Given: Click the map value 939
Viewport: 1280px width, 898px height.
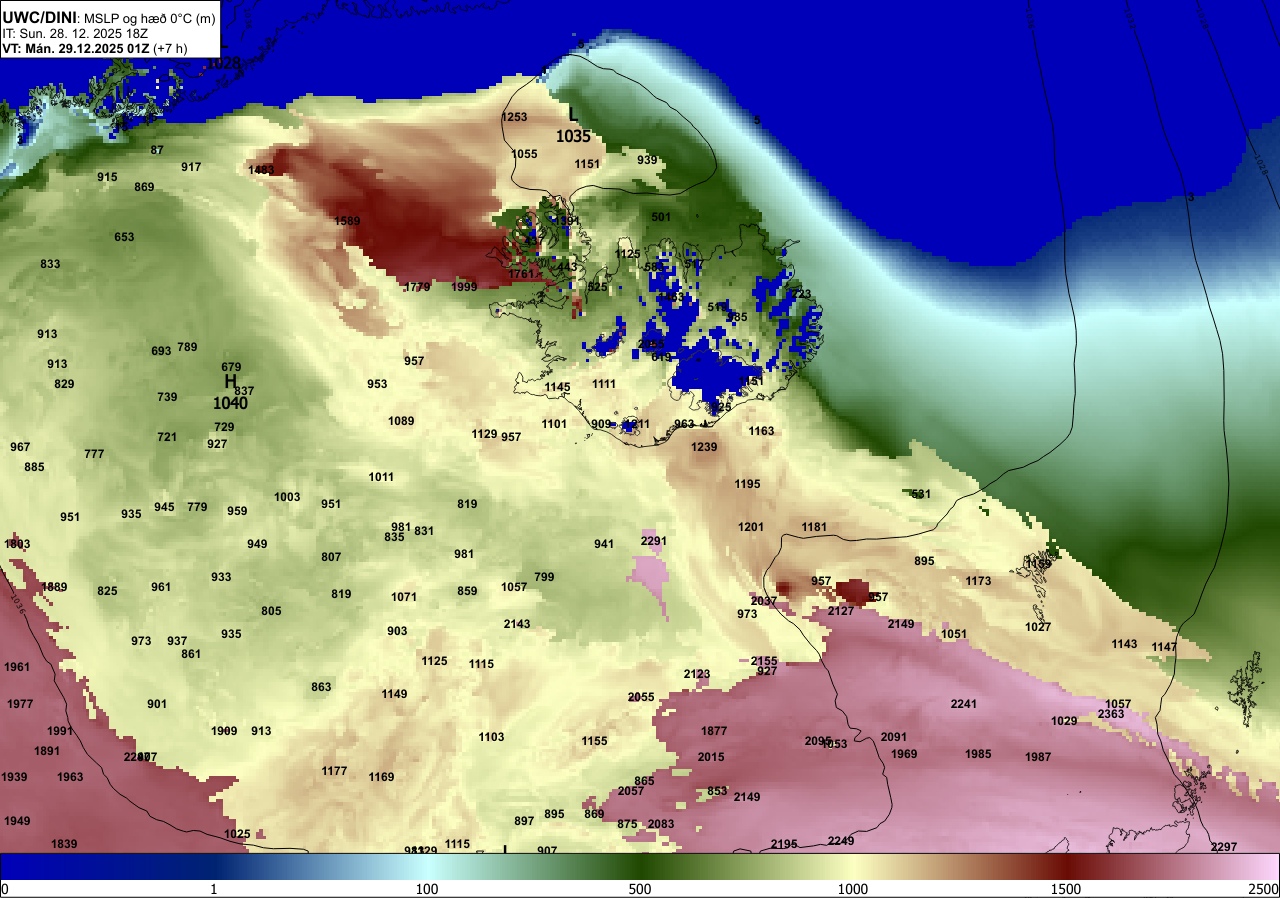Looking at the screenshot, I should pos(647,160).
